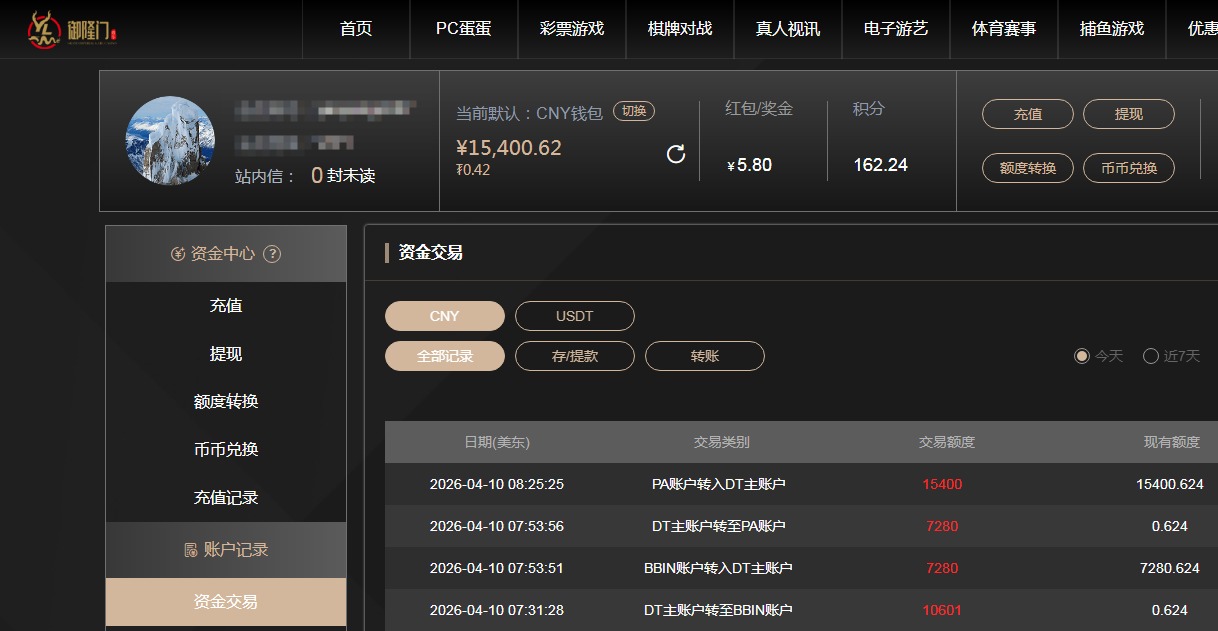Click the 充值 button in the account header
The width and height of the screenshot is (1218, 631).
pos(1027,114)
